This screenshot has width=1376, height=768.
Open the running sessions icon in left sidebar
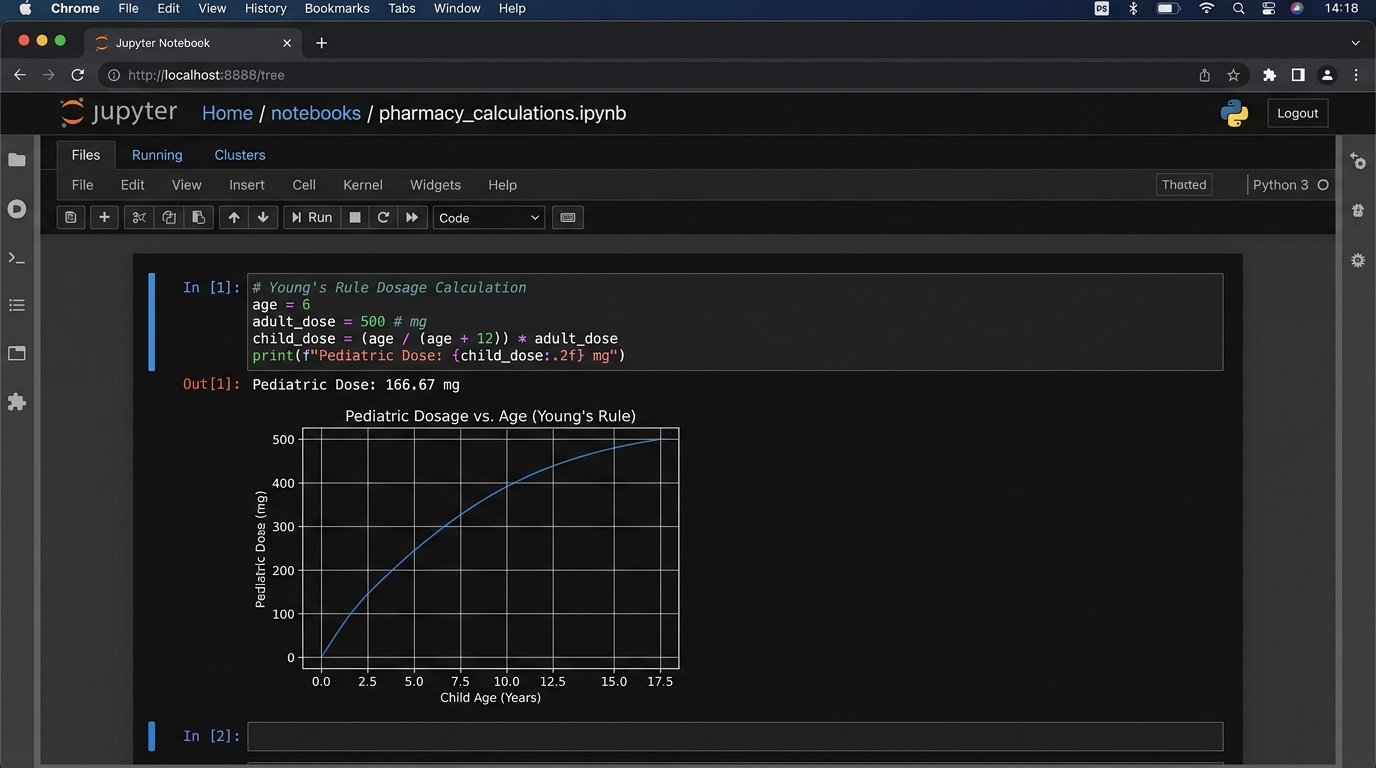point(17,209)
